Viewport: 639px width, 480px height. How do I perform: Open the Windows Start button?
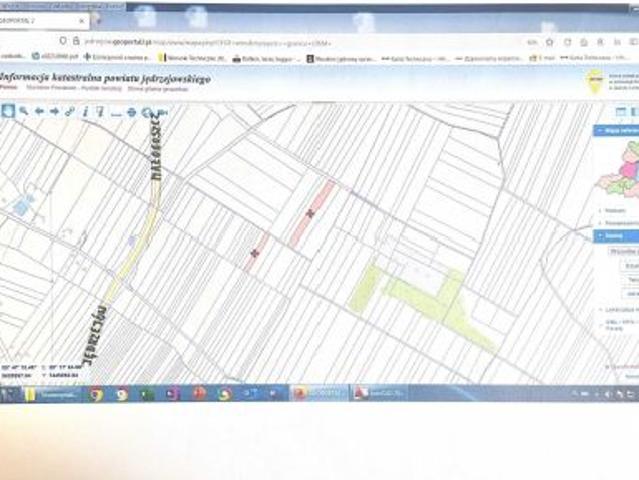click(x=9, y=394)
